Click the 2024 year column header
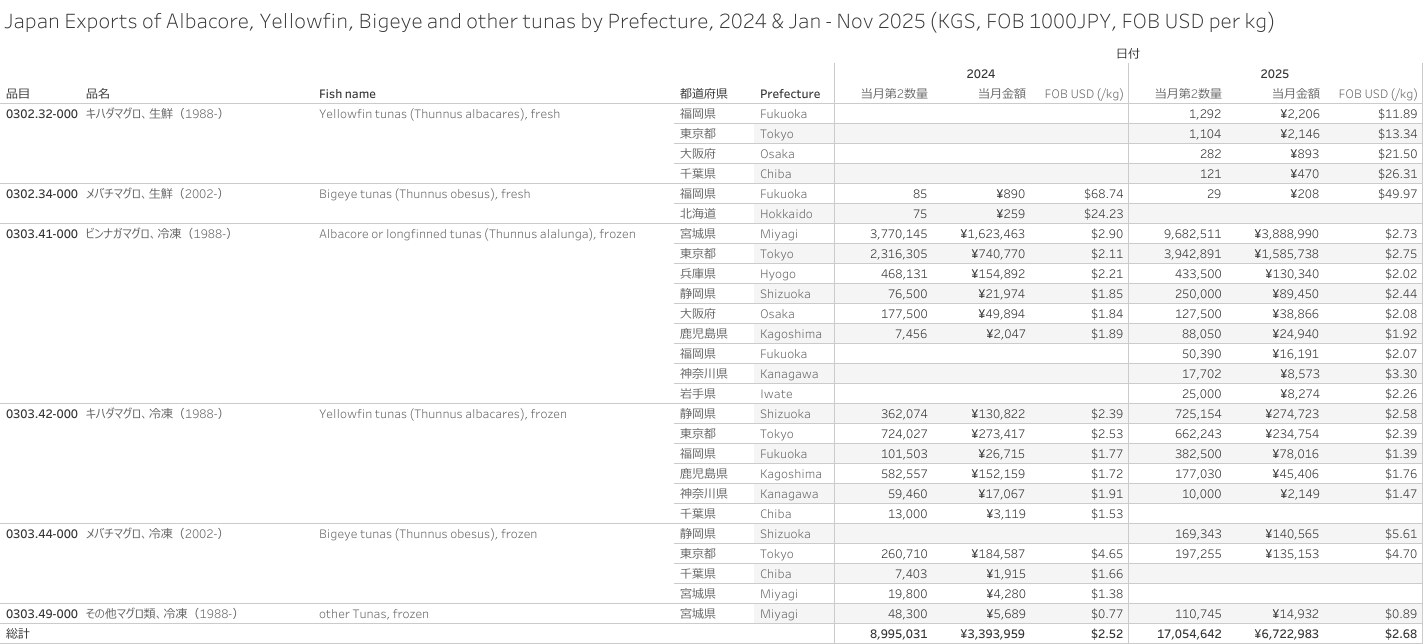 [x=980, y=73]
